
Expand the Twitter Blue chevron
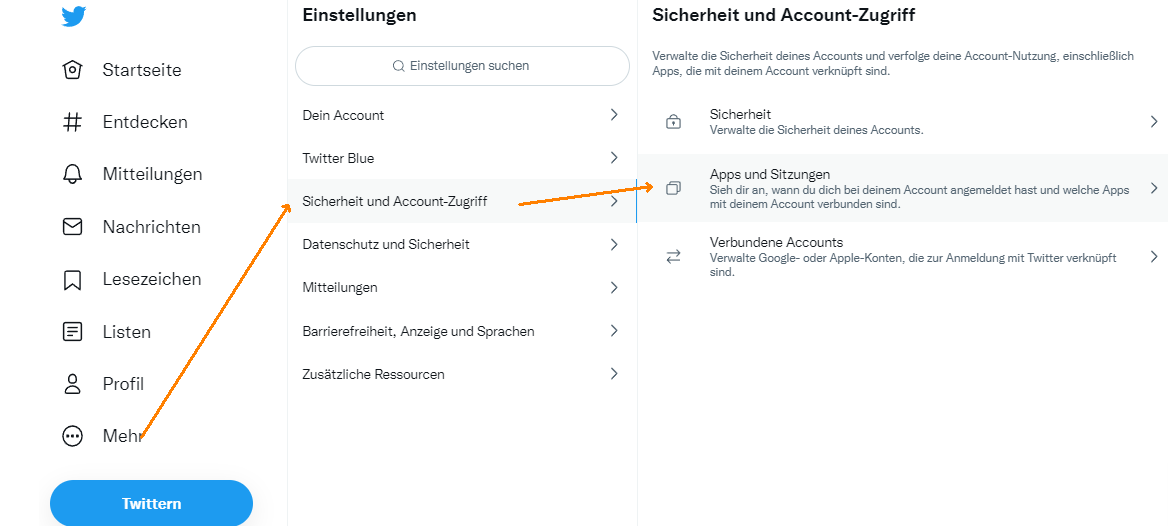(x=614, y=158)
